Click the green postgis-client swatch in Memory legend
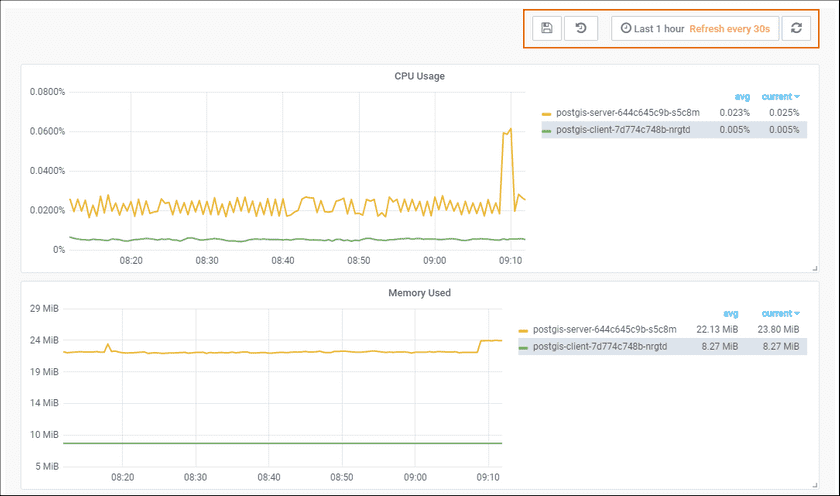The width and height of the screenshot is (840, 496). point(523,348)
